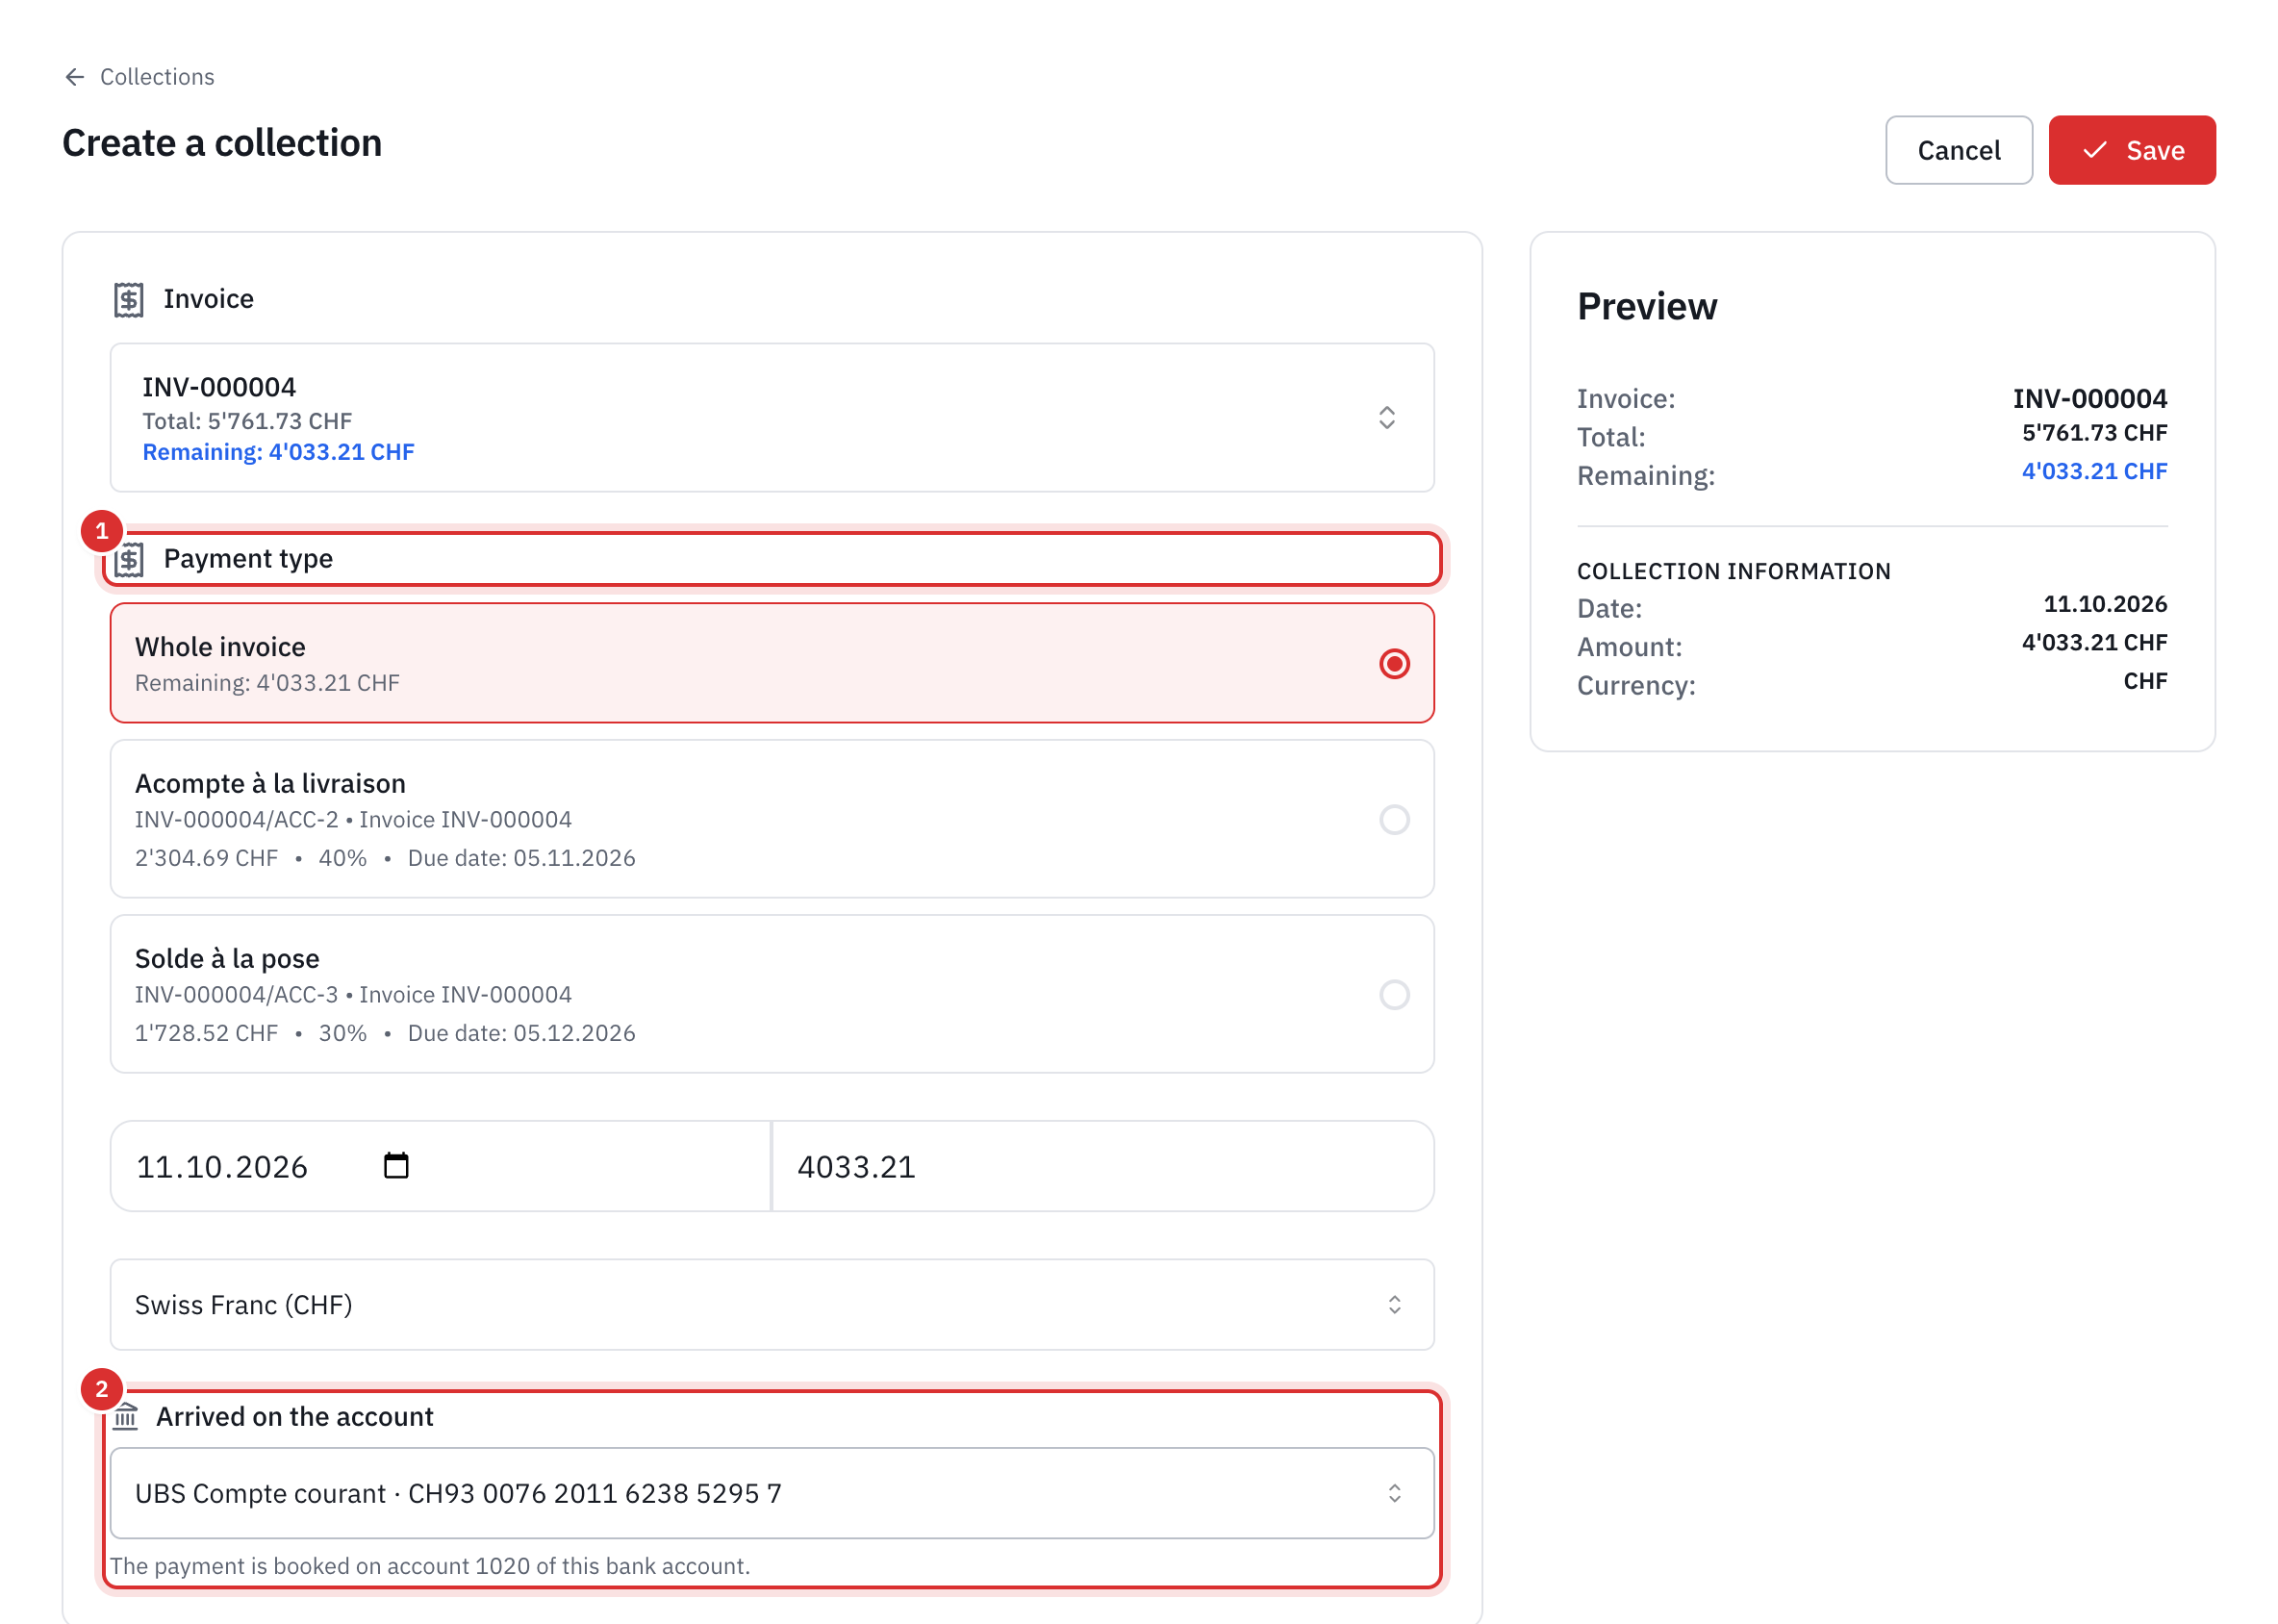
Task: Click the back arrow next to Collections
Action: point(74,77)
